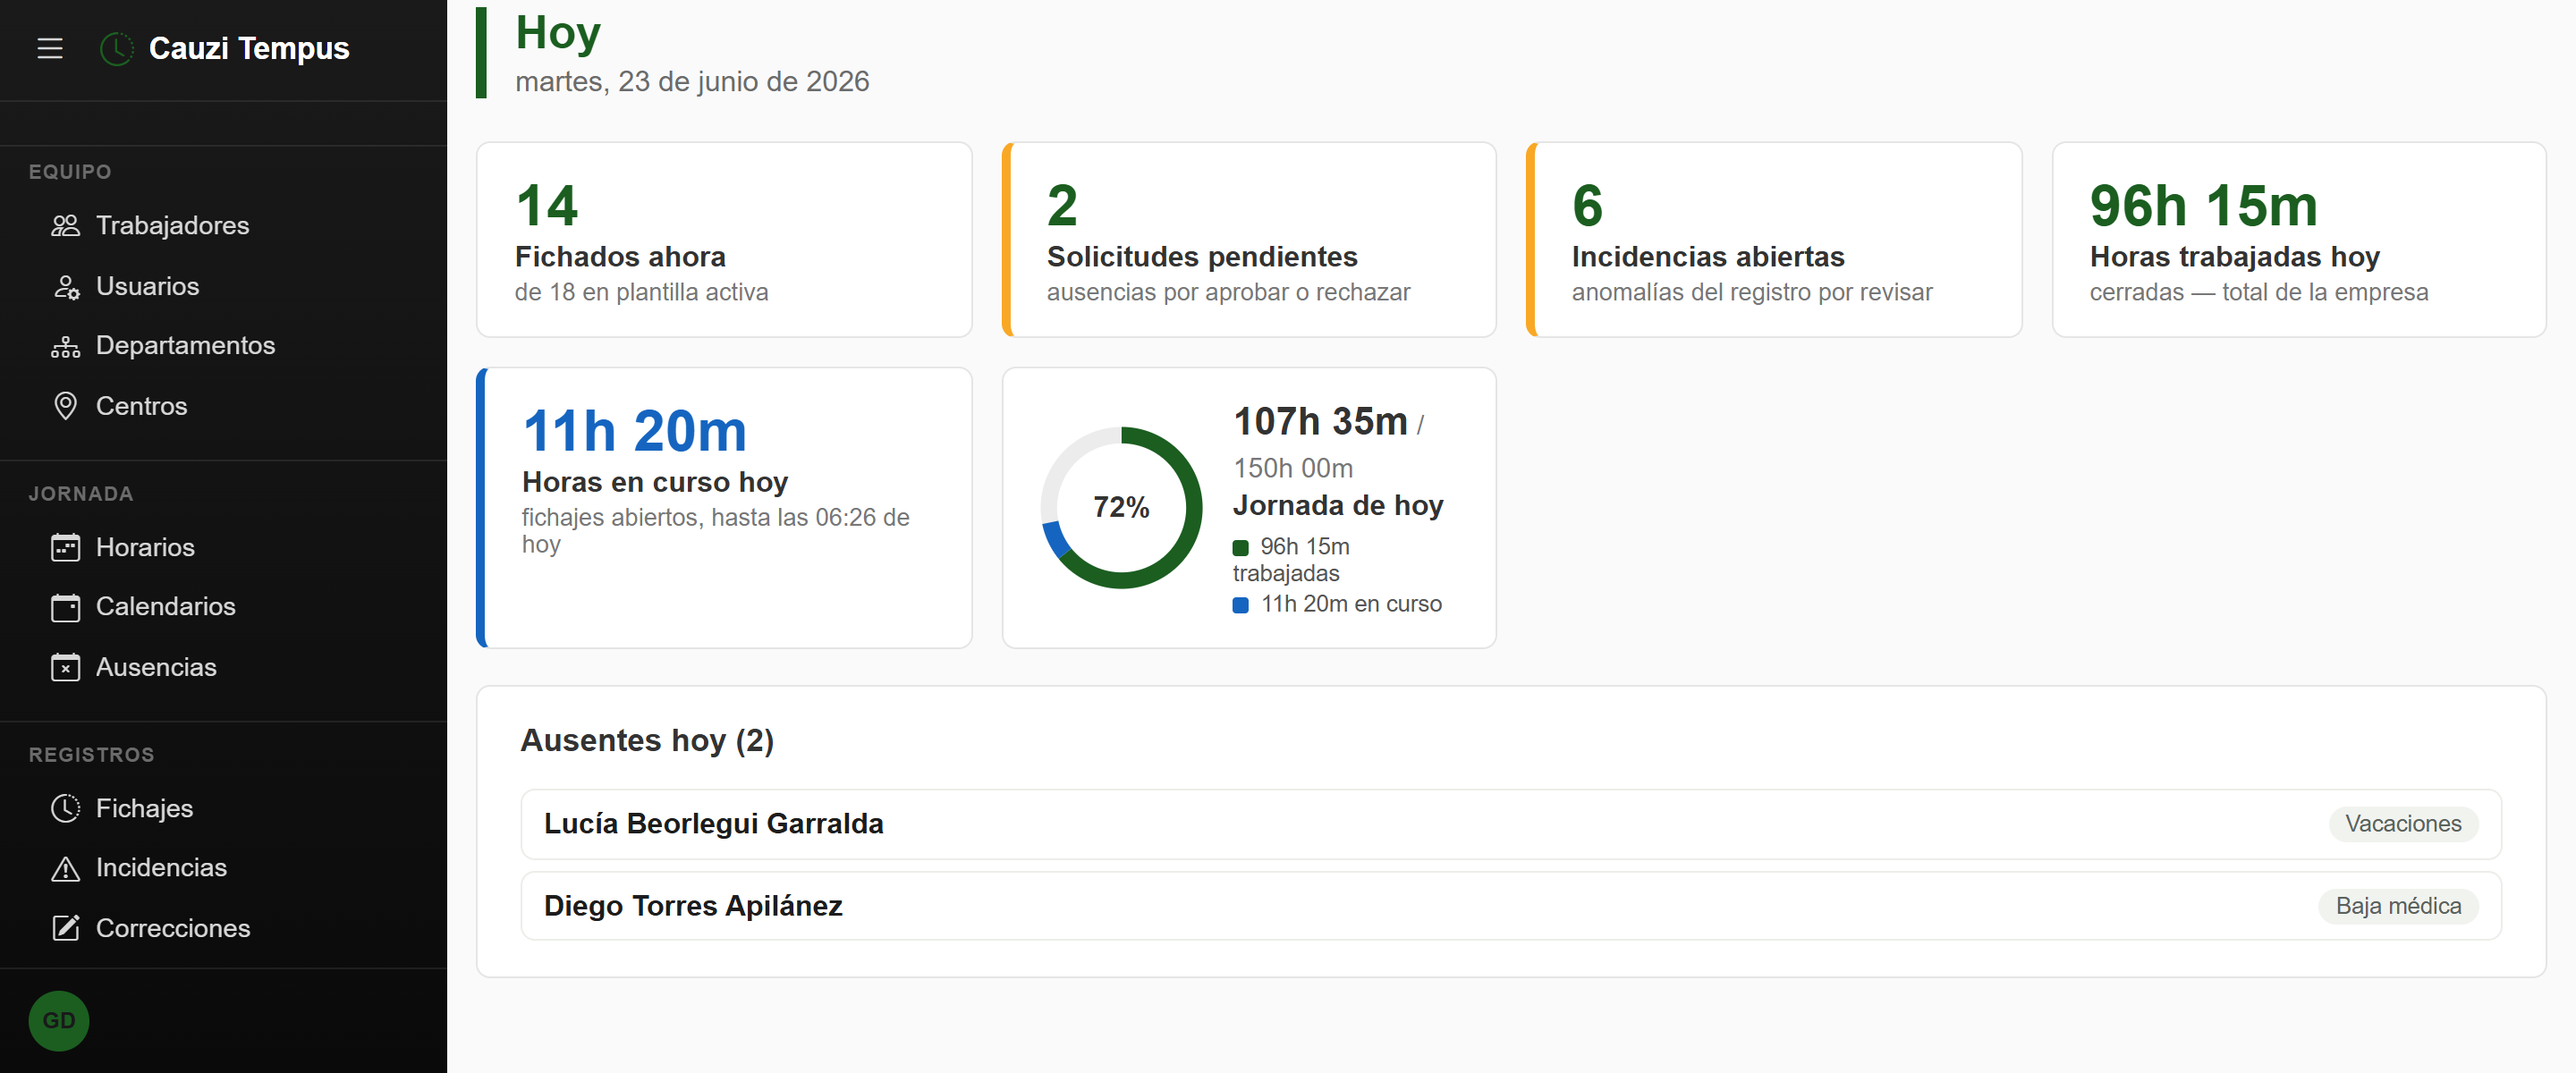Click the Incidencias warning triangle icon
This screenshot has width=2576, height=1073.
click(x=65, y=868)
